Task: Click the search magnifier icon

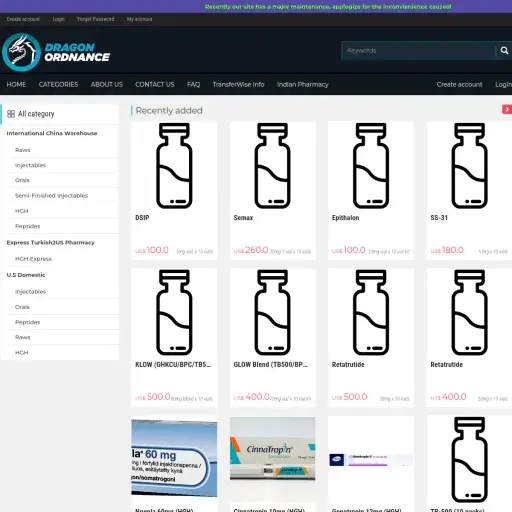Action: 504,50
